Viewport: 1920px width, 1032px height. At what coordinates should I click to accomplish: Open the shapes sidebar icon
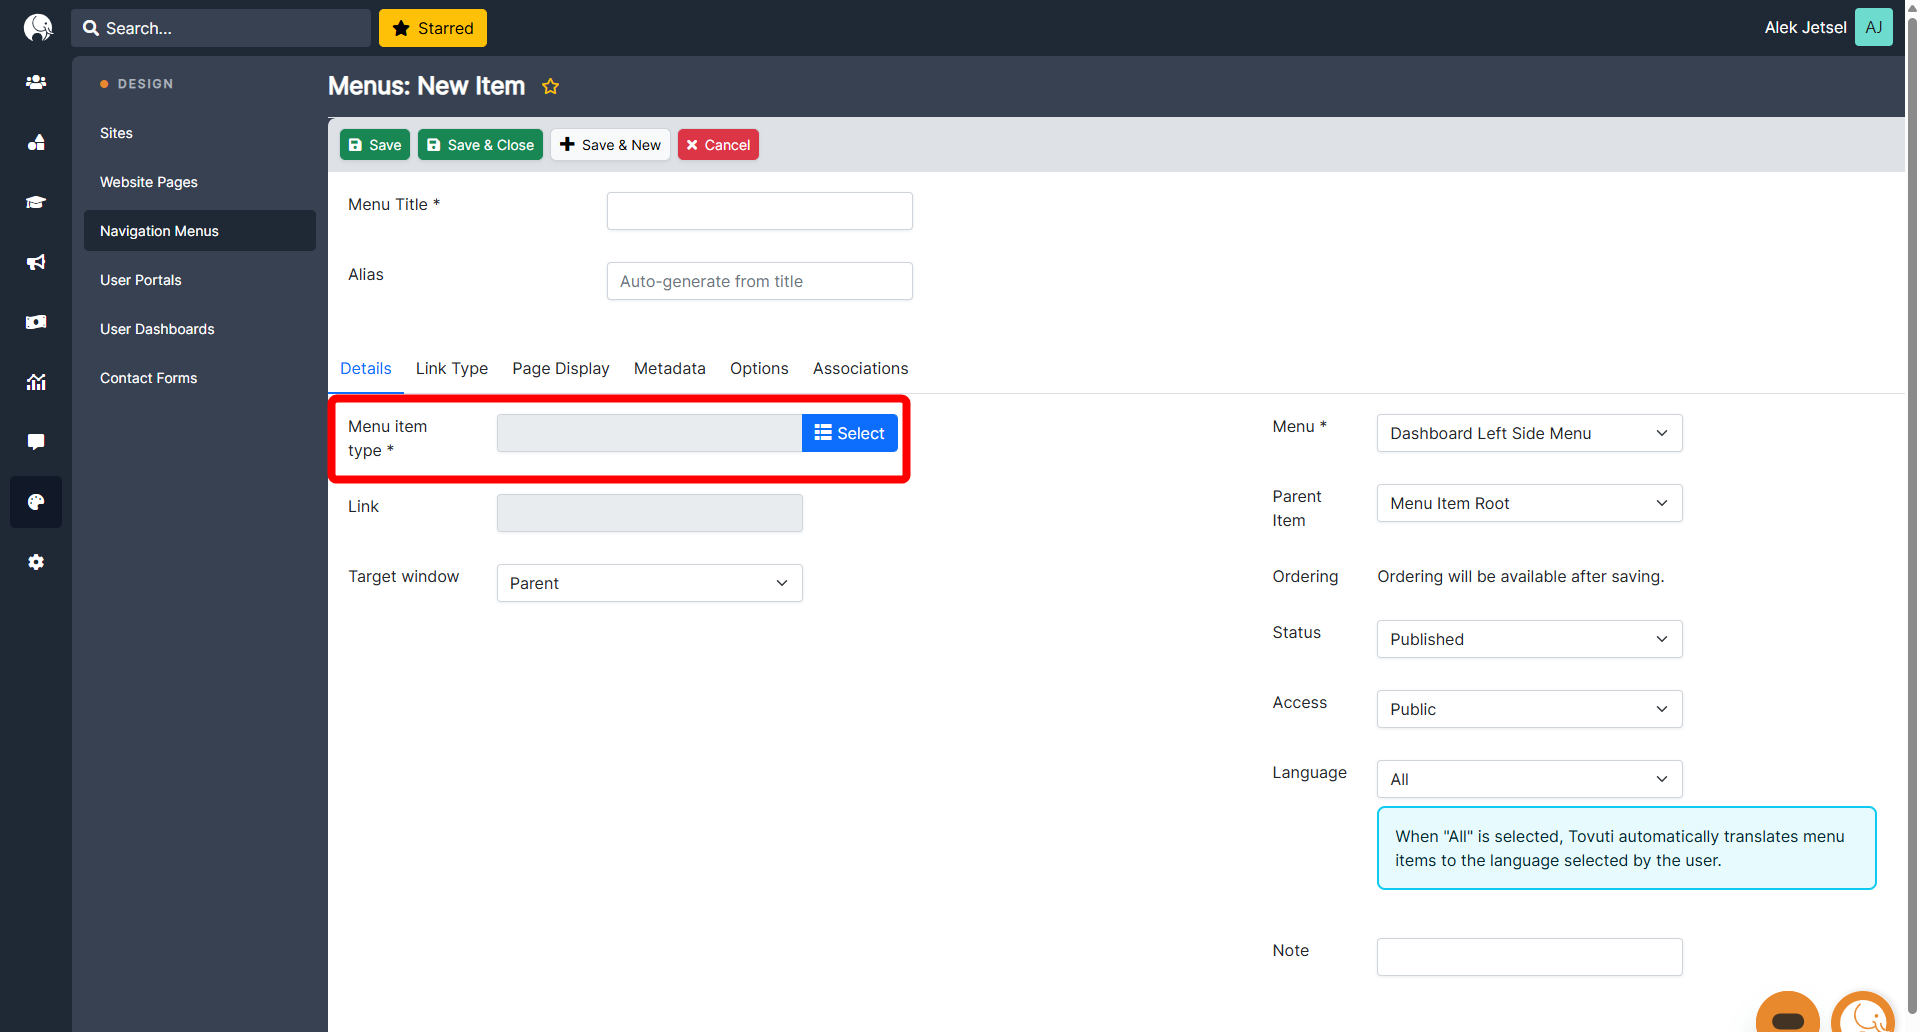click(x=36, y=142)
